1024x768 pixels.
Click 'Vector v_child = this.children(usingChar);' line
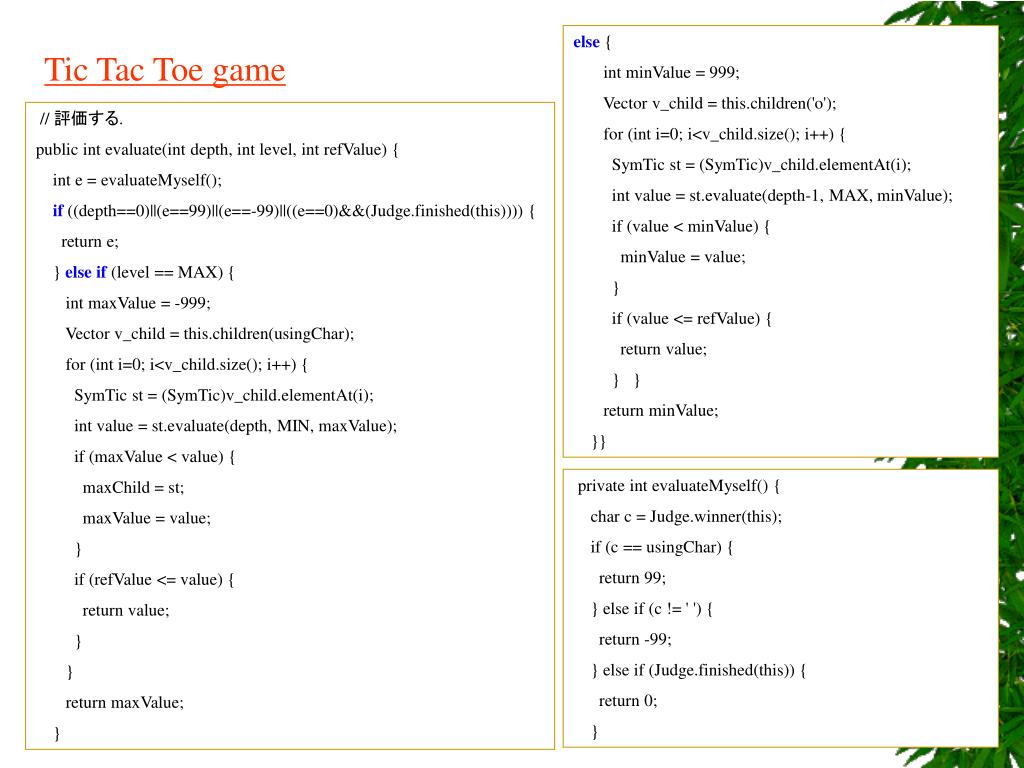[210, 334]
